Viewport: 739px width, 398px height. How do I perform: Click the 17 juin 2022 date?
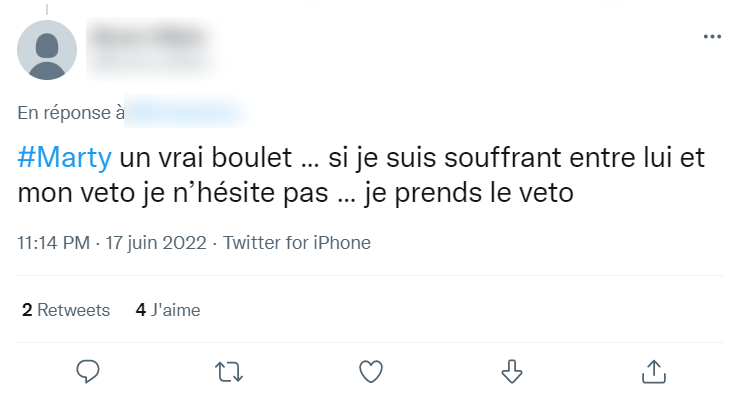pyautogui.click(x=156, y=243)
